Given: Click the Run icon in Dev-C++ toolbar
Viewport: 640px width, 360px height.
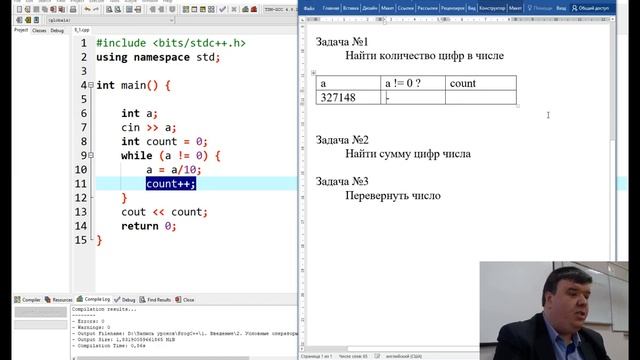Looking at the screenshot, I should 194,9.
